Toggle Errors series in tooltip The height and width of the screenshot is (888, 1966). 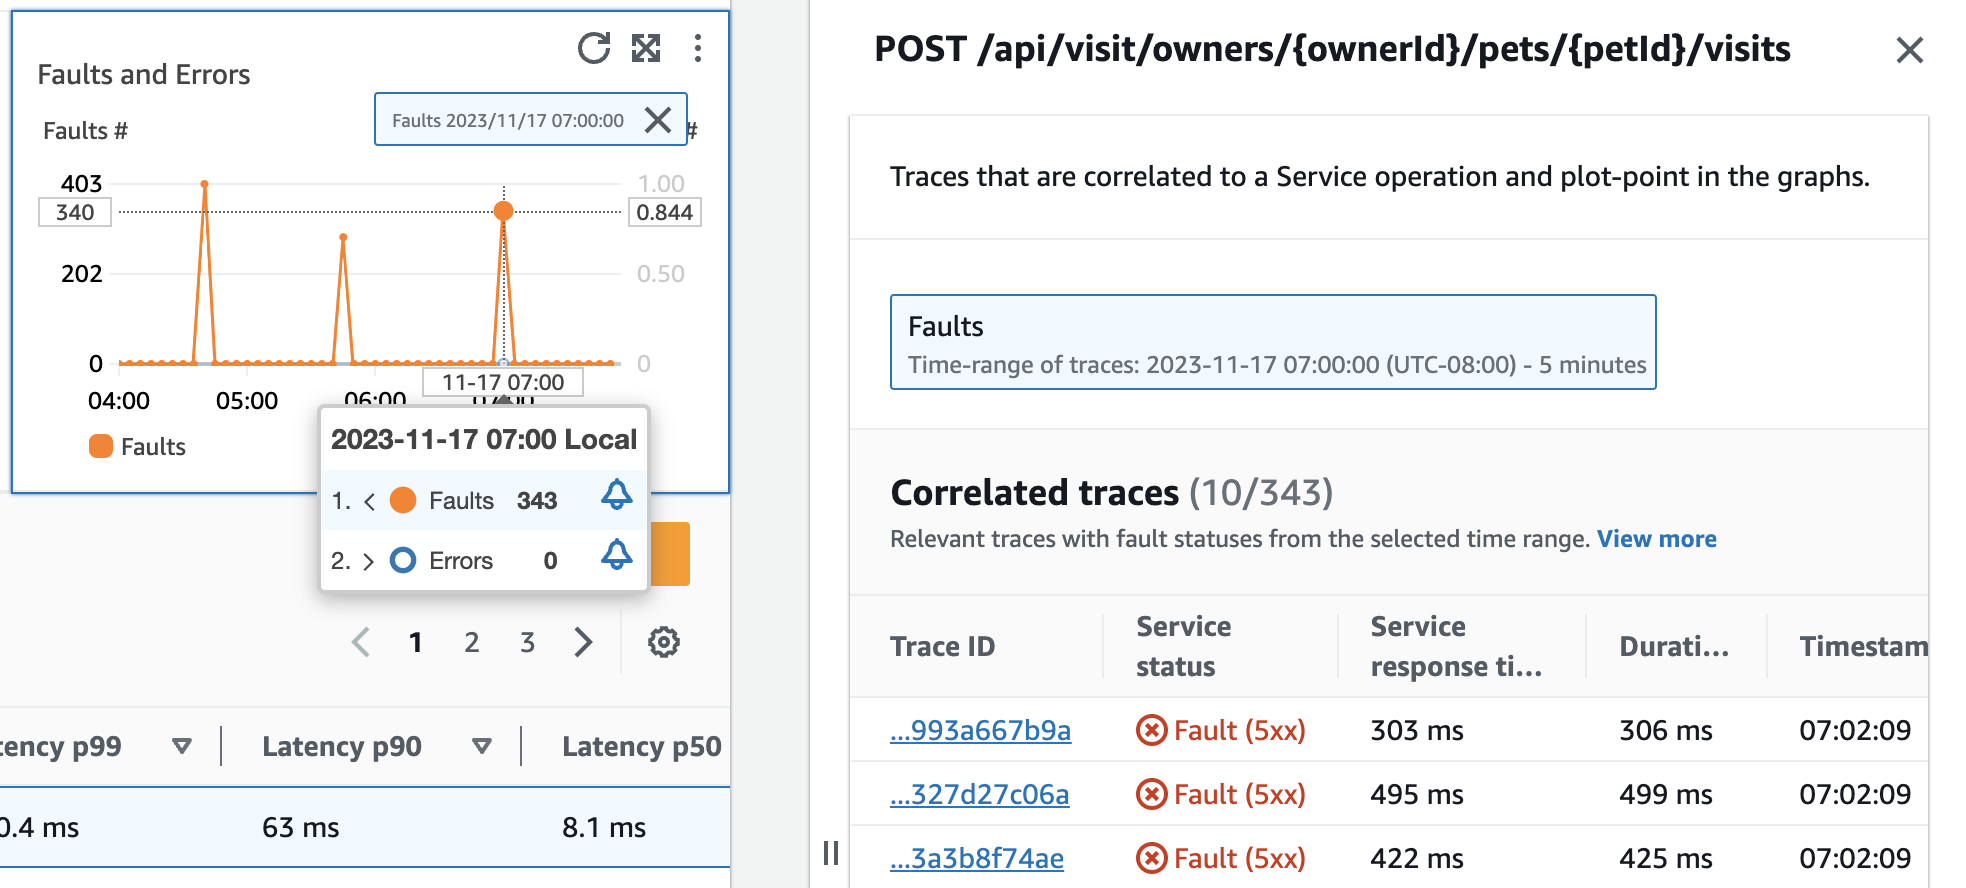coord(403,561)
